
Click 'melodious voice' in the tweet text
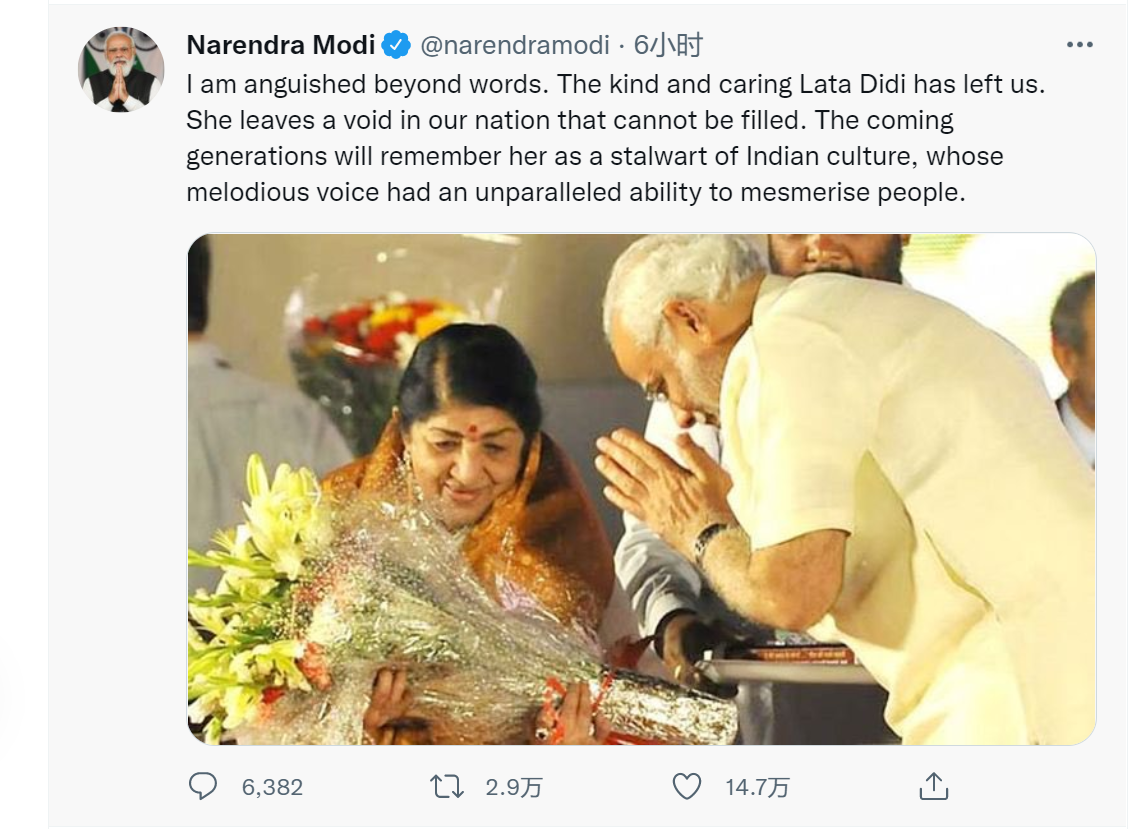[283, 193]
